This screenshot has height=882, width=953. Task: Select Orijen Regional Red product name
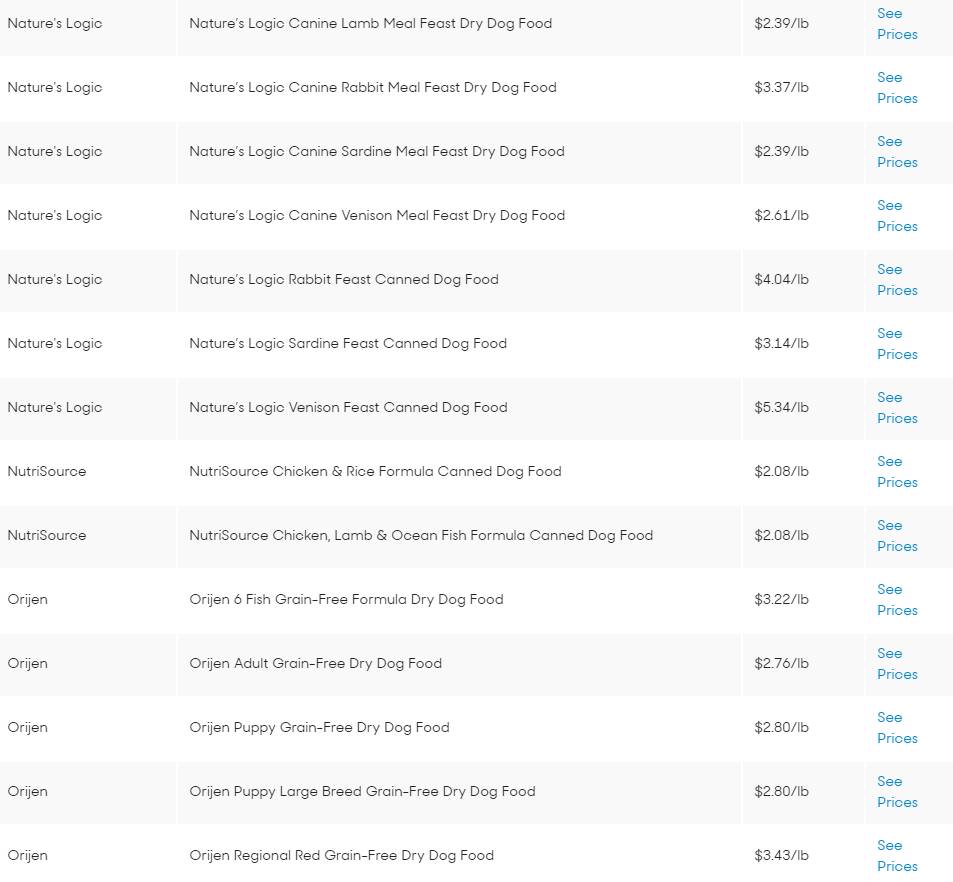342,855
